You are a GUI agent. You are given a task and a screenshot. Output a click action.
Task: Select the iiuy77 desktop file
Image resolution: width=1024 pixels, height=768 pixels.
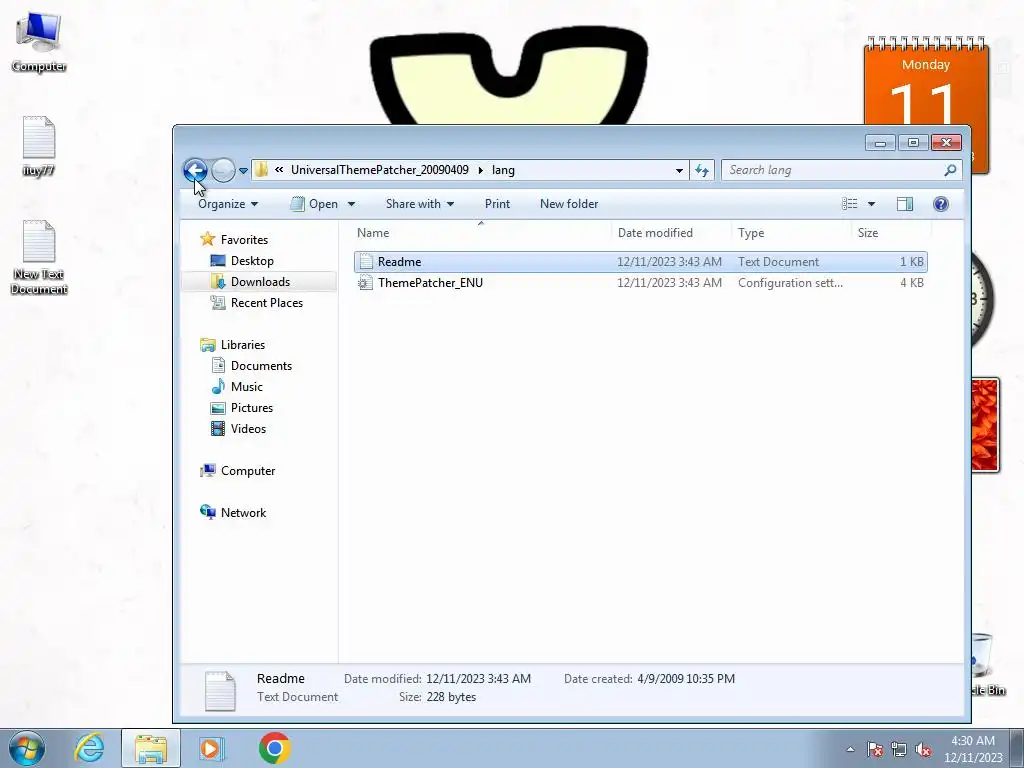(x=39, y=146)
